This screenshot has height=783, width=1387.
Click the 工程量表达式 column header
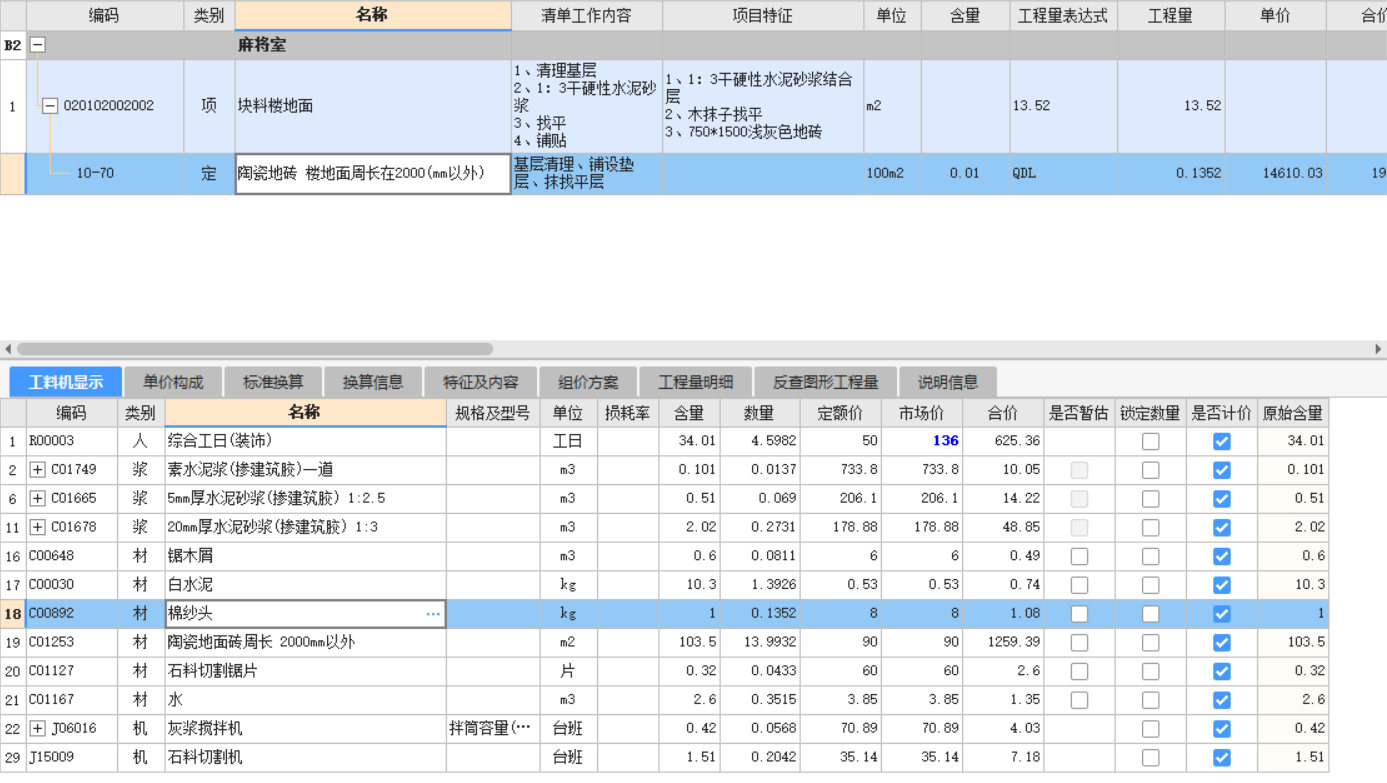point(1063,15)
